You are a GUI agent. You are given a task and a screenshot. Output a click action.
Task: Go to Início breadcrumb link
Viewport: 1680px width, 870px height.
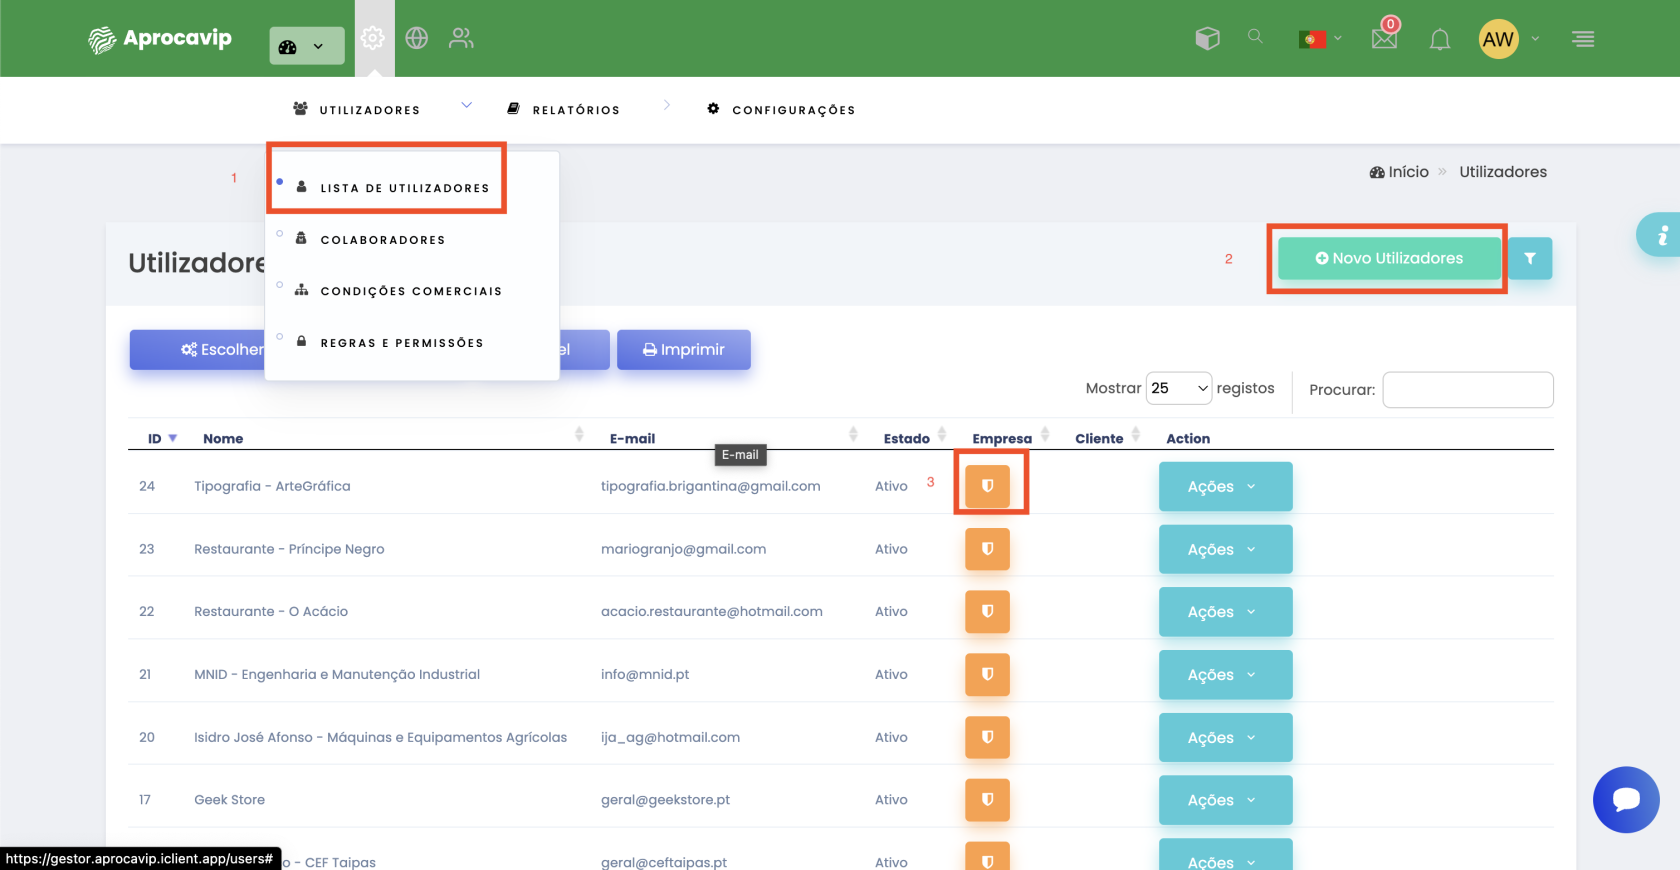pos(1399,172)
